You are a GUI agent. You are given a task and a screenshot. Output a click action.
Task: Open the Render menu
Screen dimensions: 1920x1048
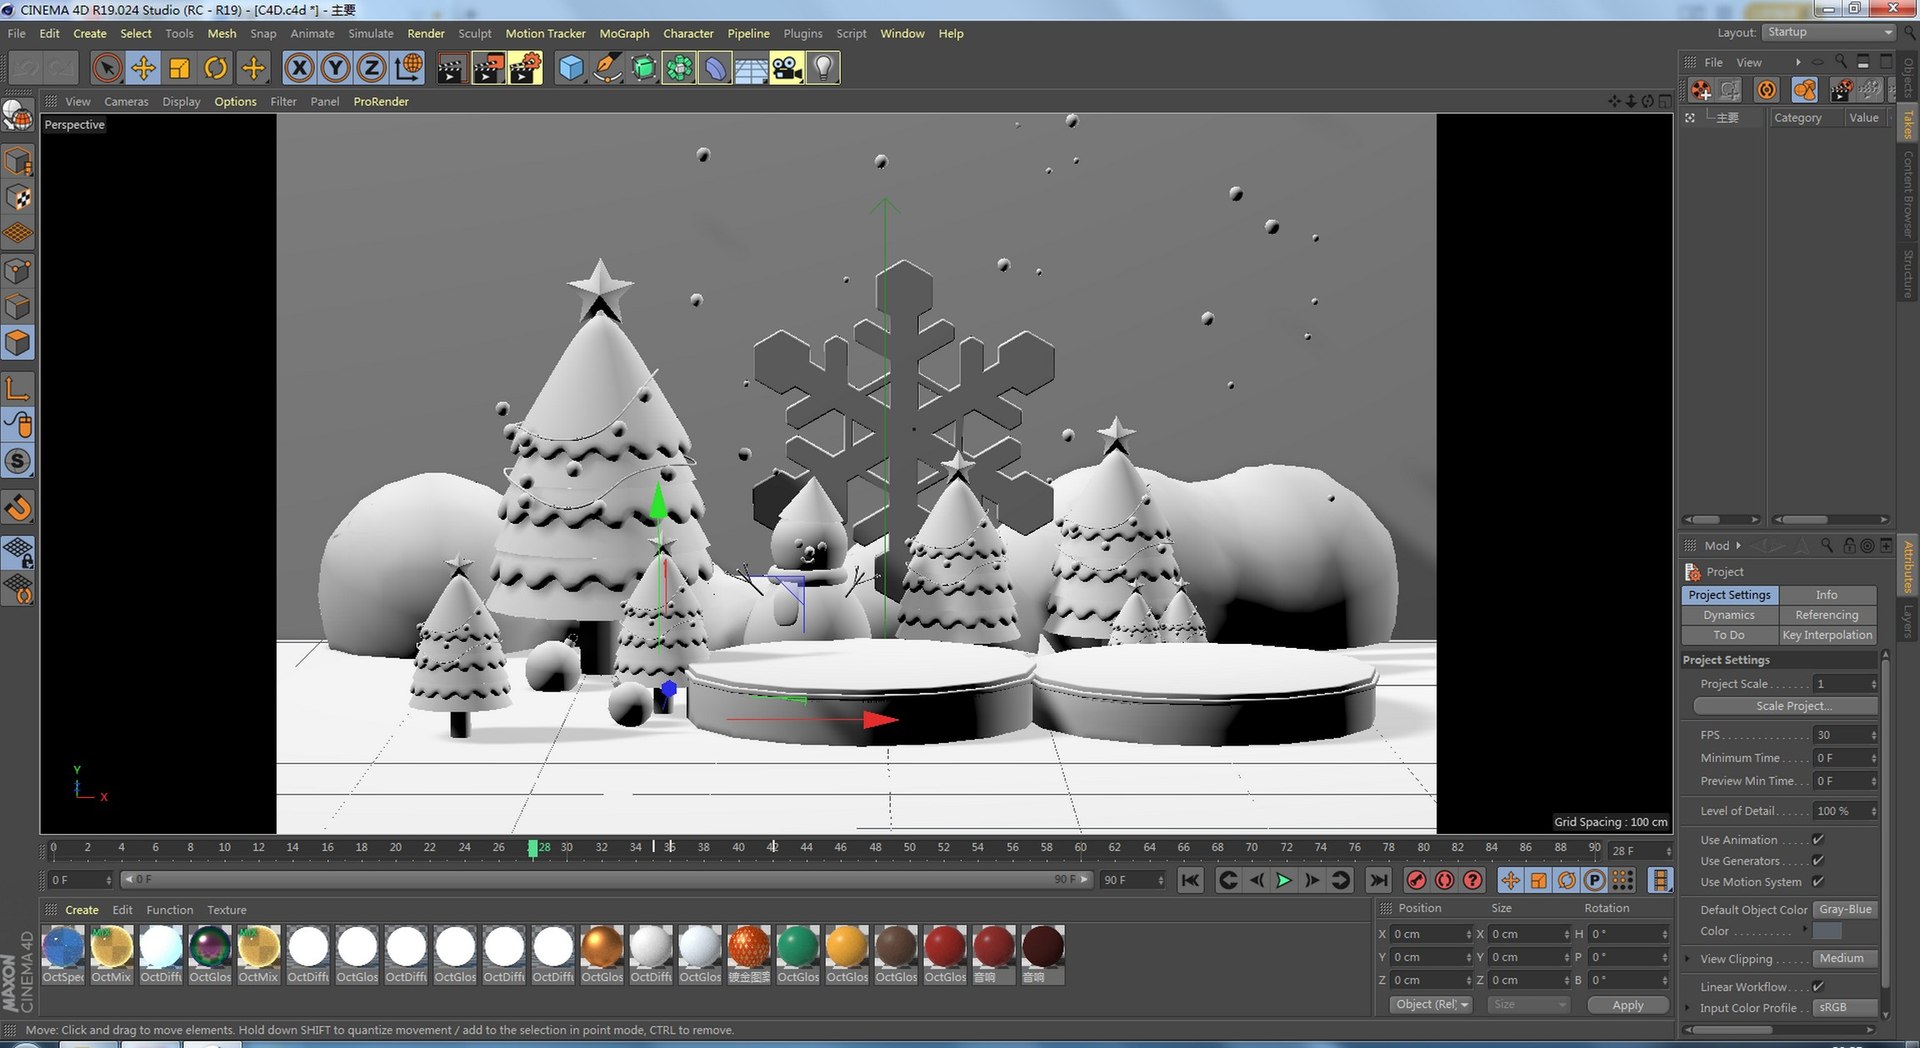(426, 33)
